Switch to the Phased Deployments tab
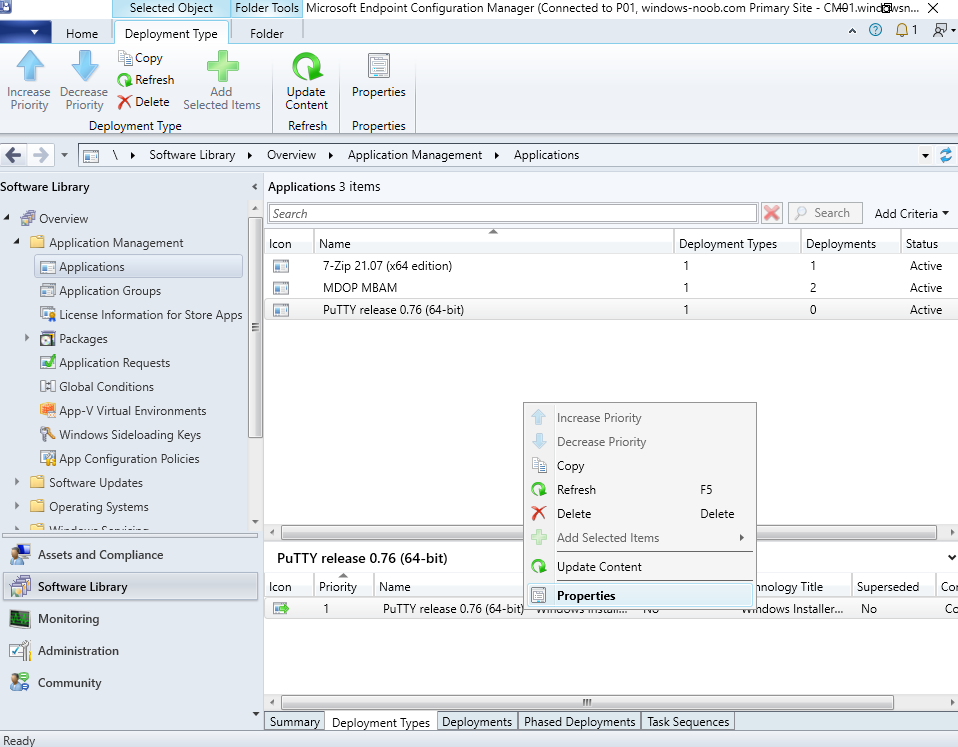This screenshot has height=747, width=958. (580, 722)
